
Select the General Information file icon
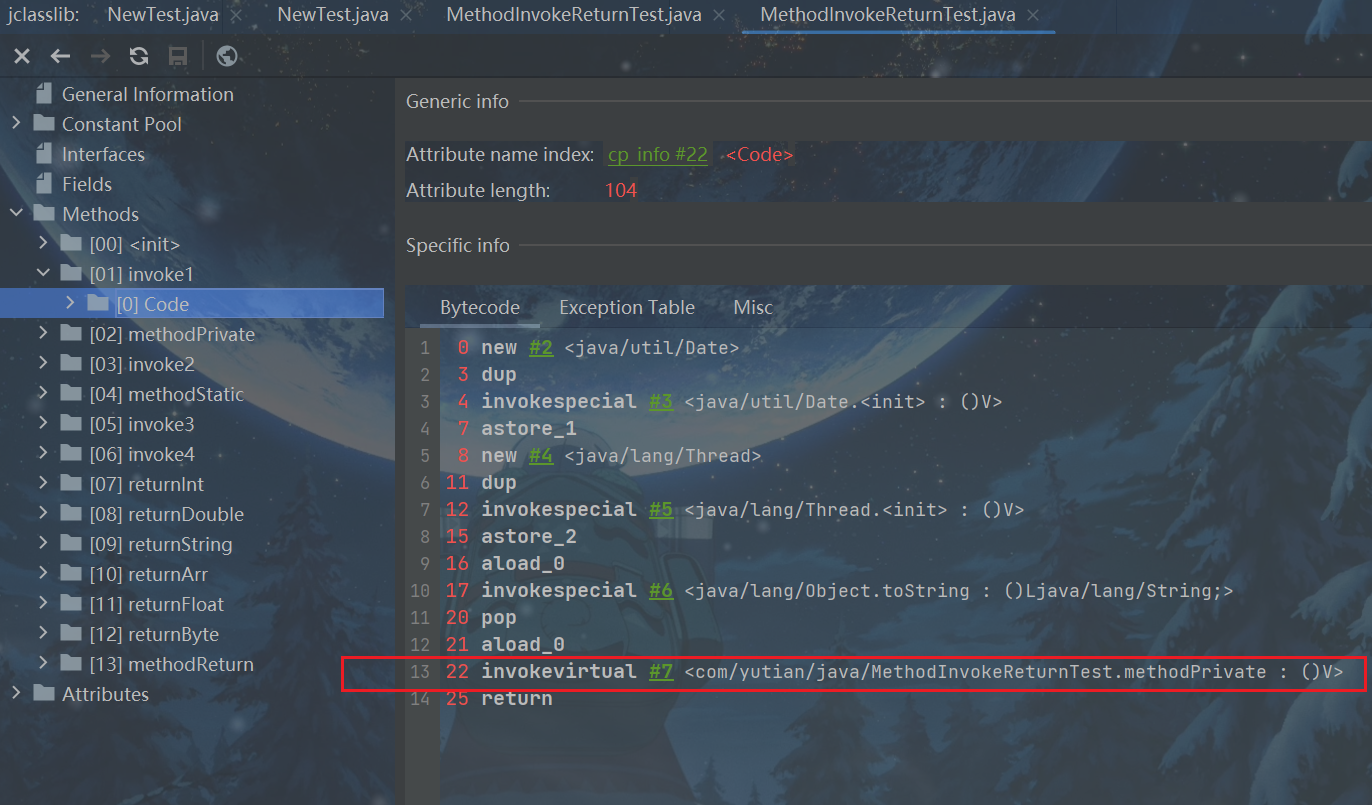pos(43,95)
